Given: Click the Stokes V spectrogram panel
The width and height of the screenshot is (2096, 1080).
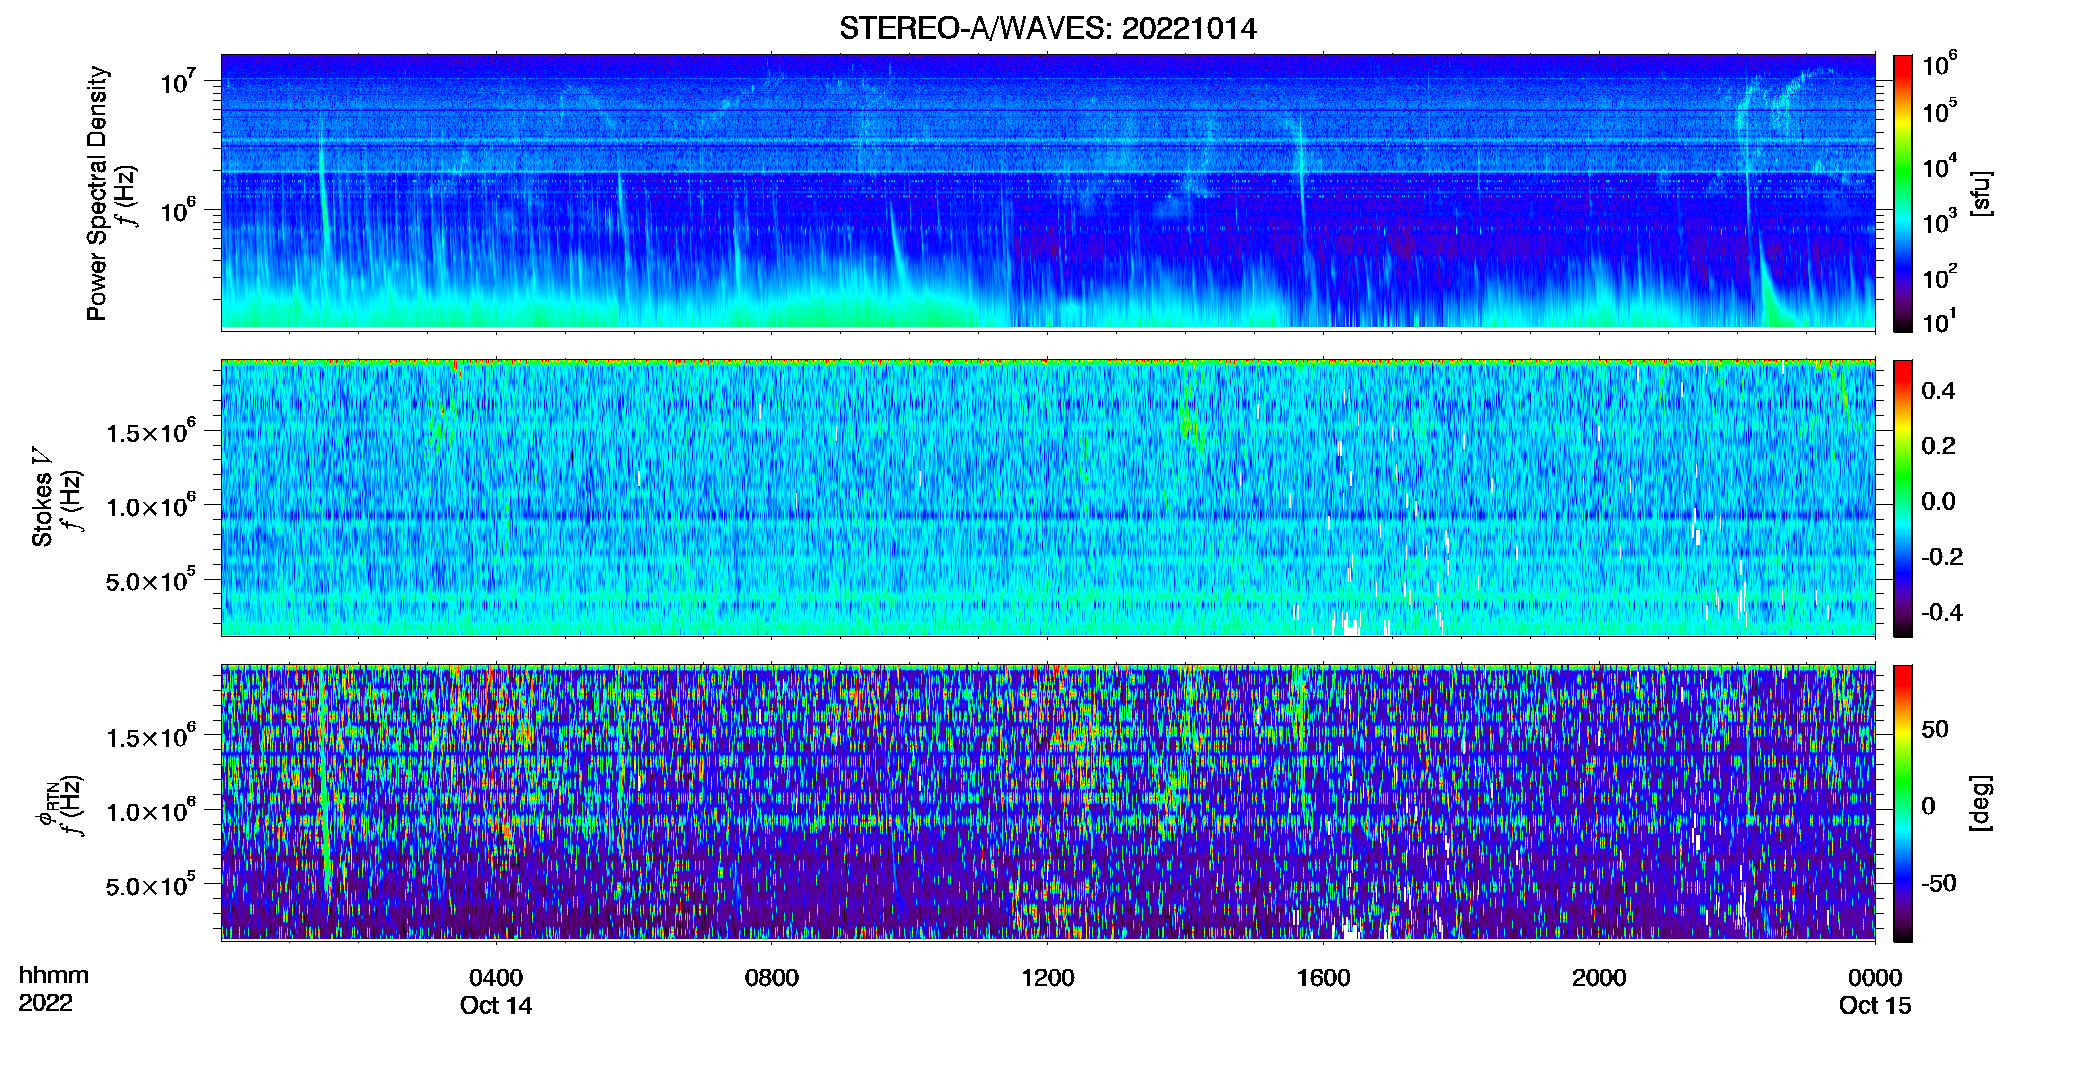Looking at the screenshot, I should point(1048,497).
